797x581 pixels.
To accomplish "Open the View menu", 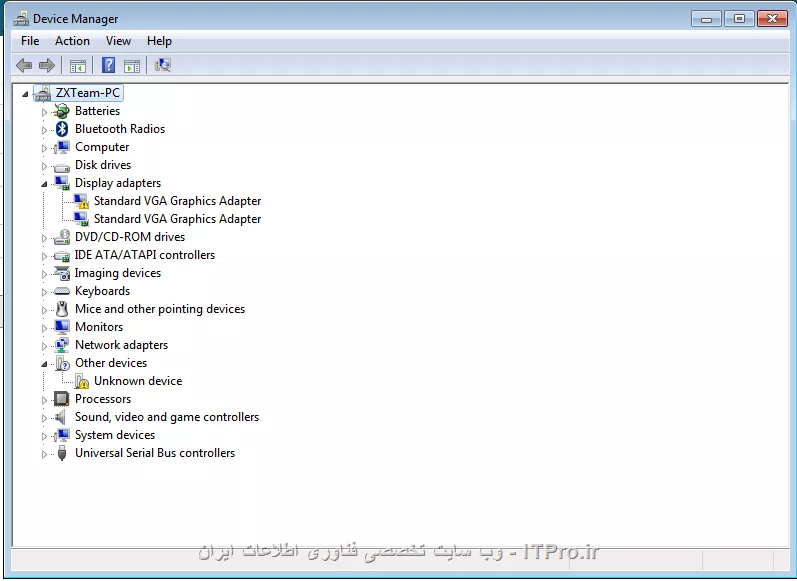I will tap(118, 41).
